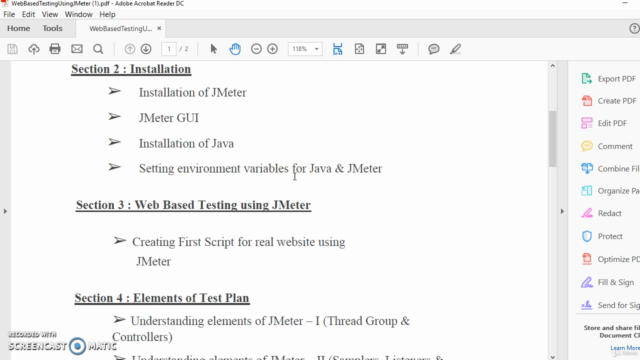Select the highlight text pen icon
Image resolution: width=640 pixels, height=360 pixels.
(456, 49)
